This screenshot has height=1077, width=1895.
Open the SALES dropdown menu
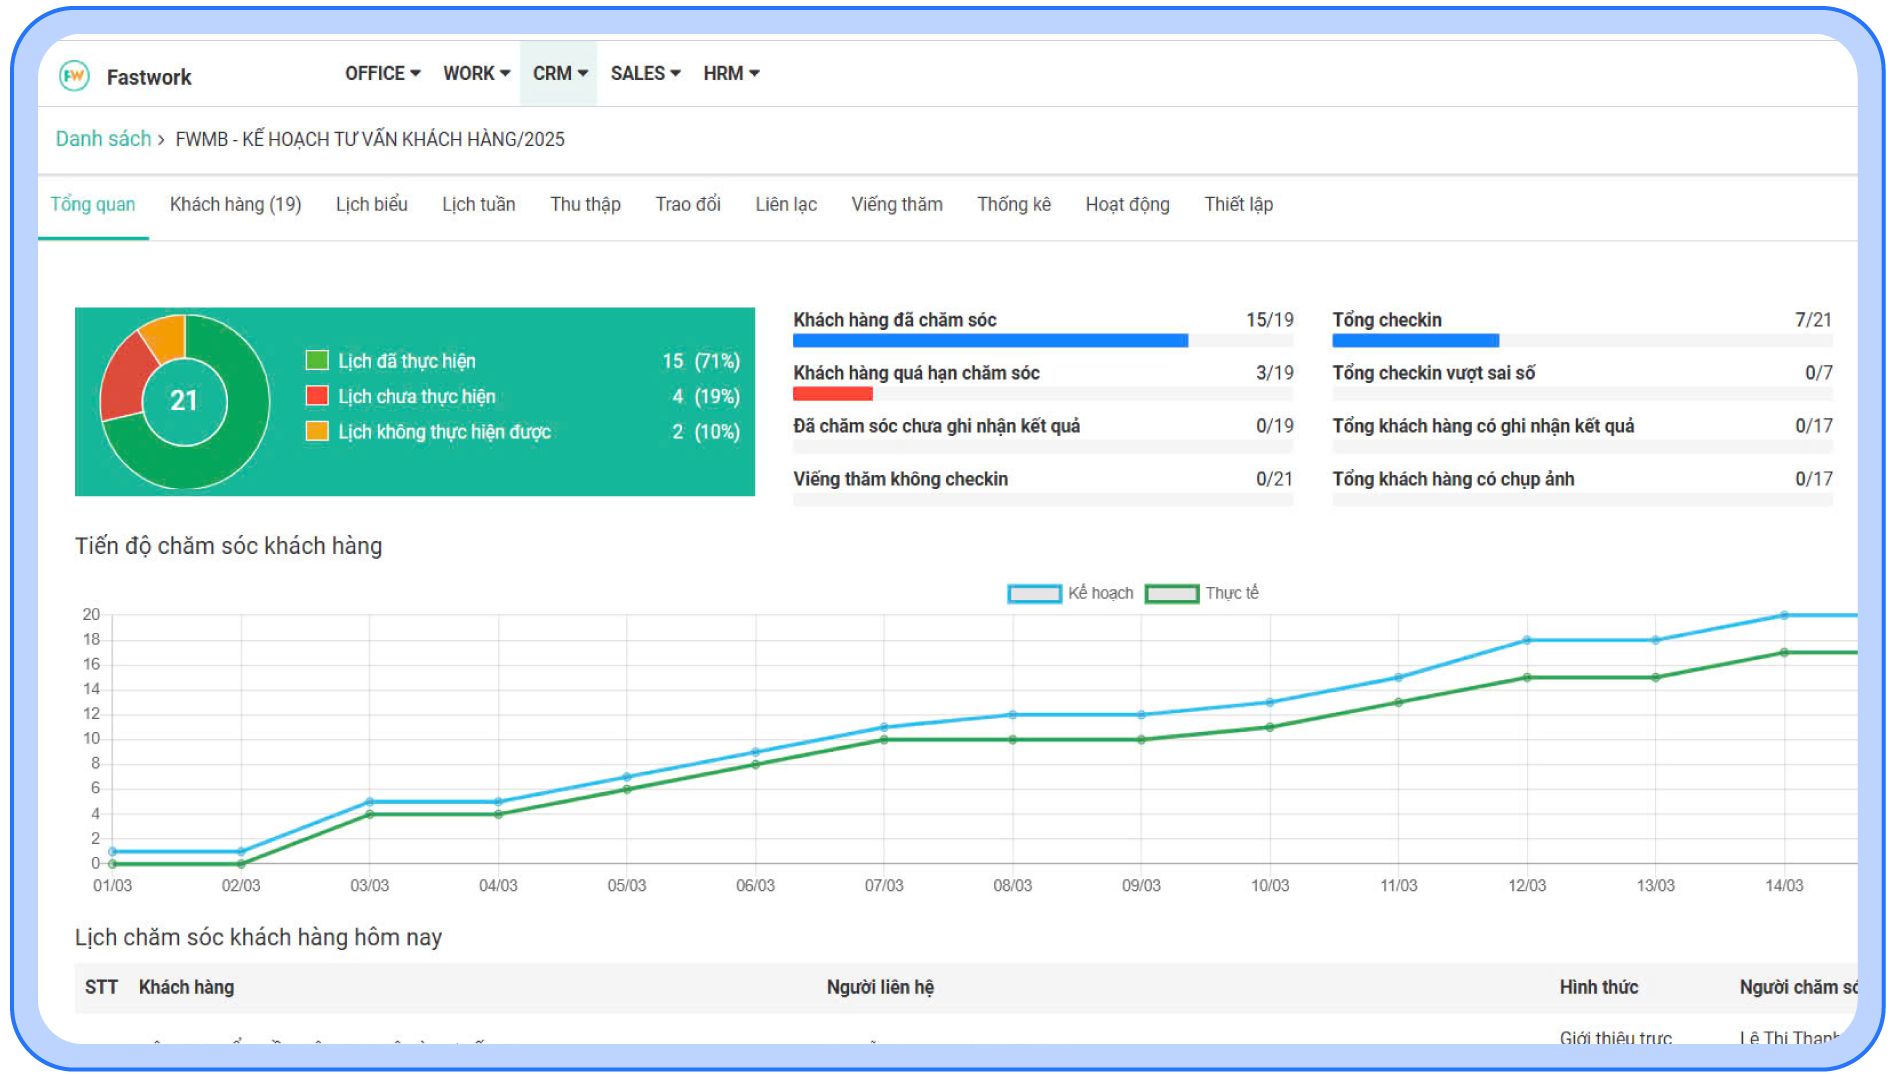point(645,74)
